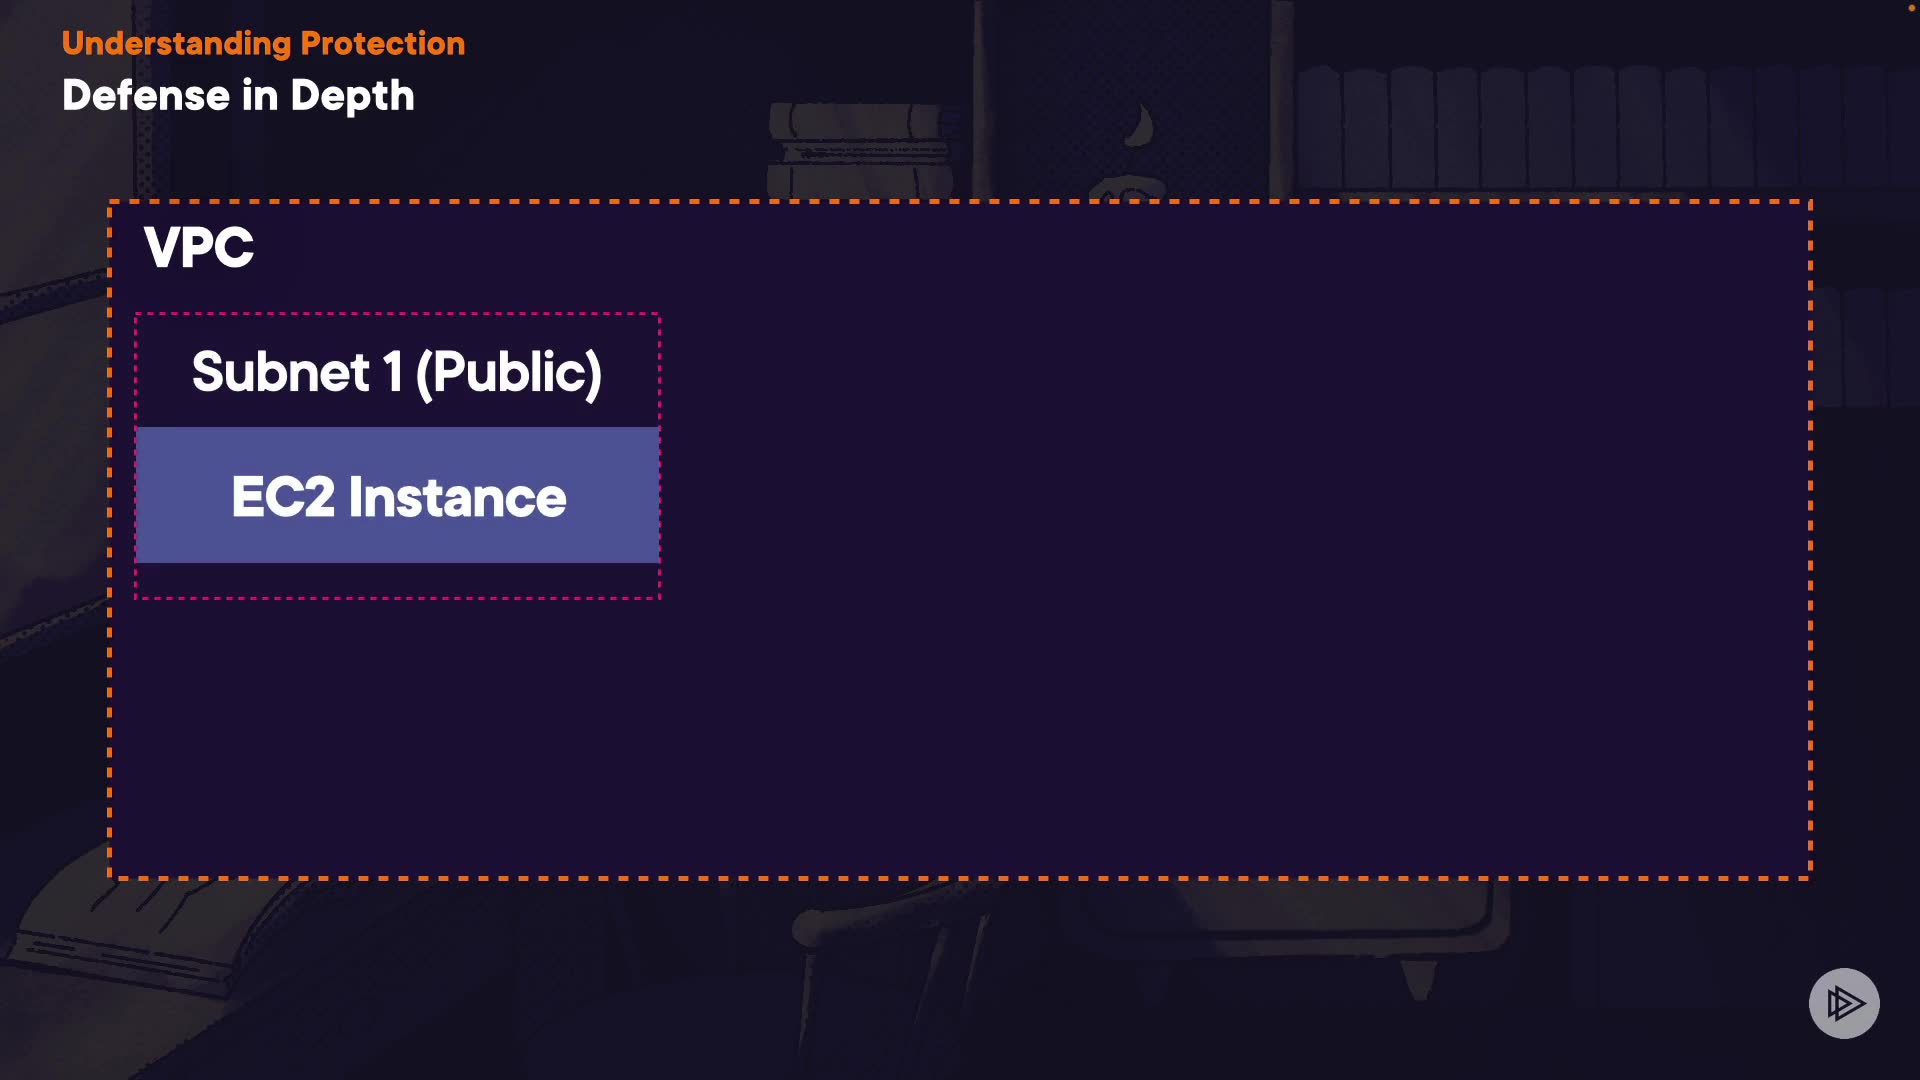Viewport: 1920px width, 1080px height.
Task: Click the Pluralsight play logo icon
Action: 1844,1003
